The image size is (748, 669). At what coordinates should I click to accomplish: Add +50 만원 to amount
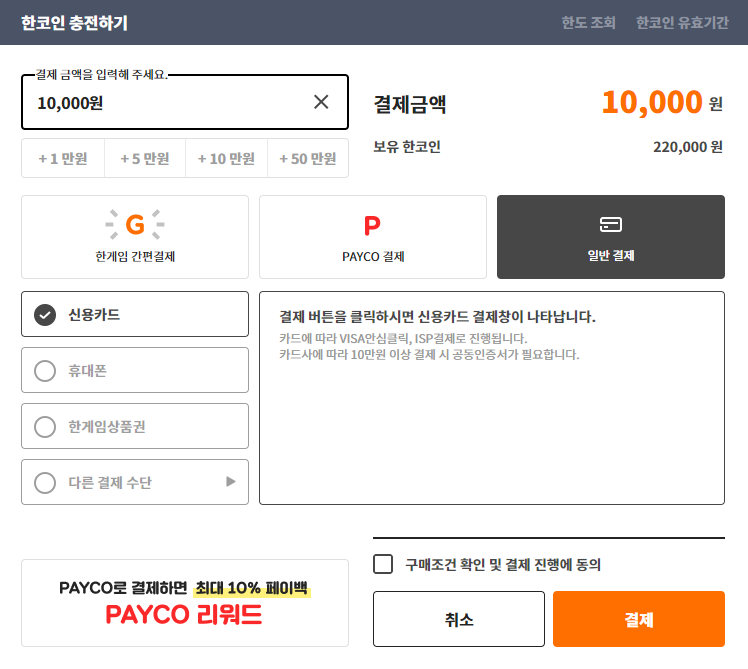[x=308, y=158]
